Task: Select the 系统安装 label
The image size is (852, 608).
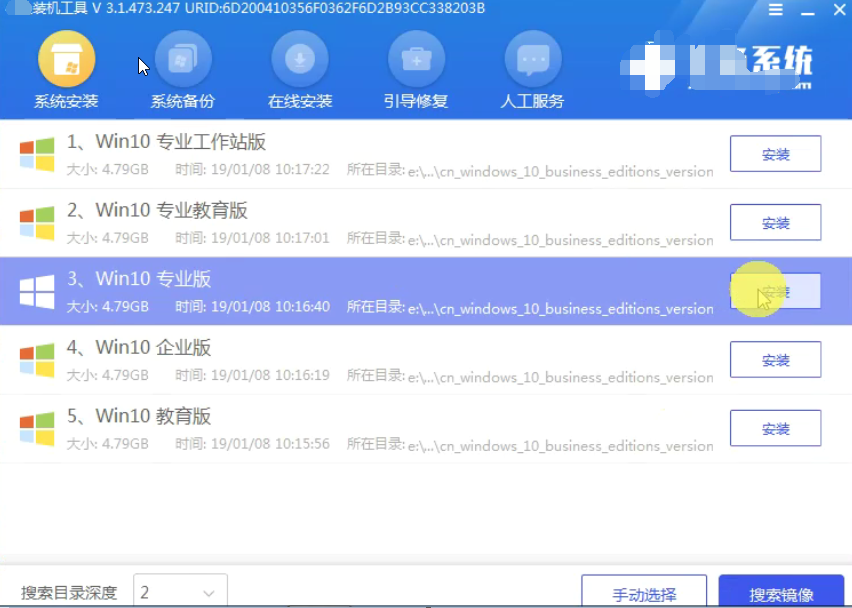Action: pyautogui.click(x=66, y=101)
